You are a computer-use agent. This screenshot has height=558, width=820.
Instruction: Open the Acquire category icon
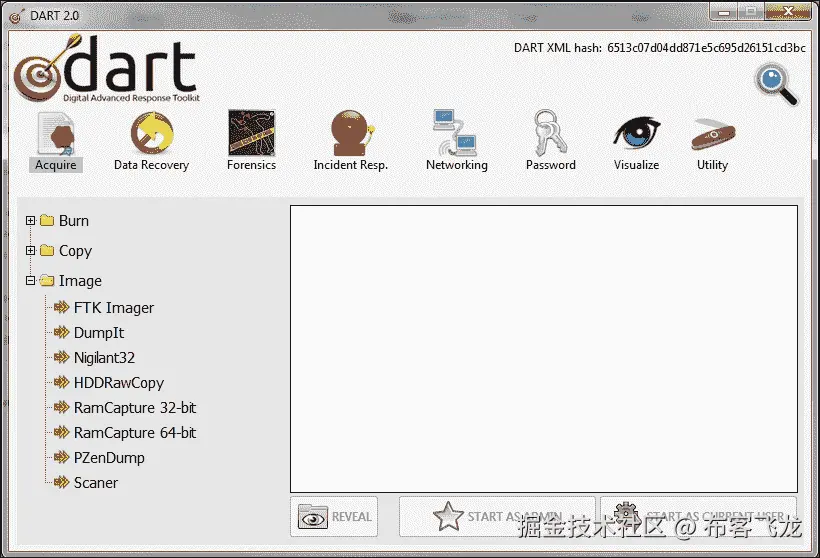tap(55, 134)
